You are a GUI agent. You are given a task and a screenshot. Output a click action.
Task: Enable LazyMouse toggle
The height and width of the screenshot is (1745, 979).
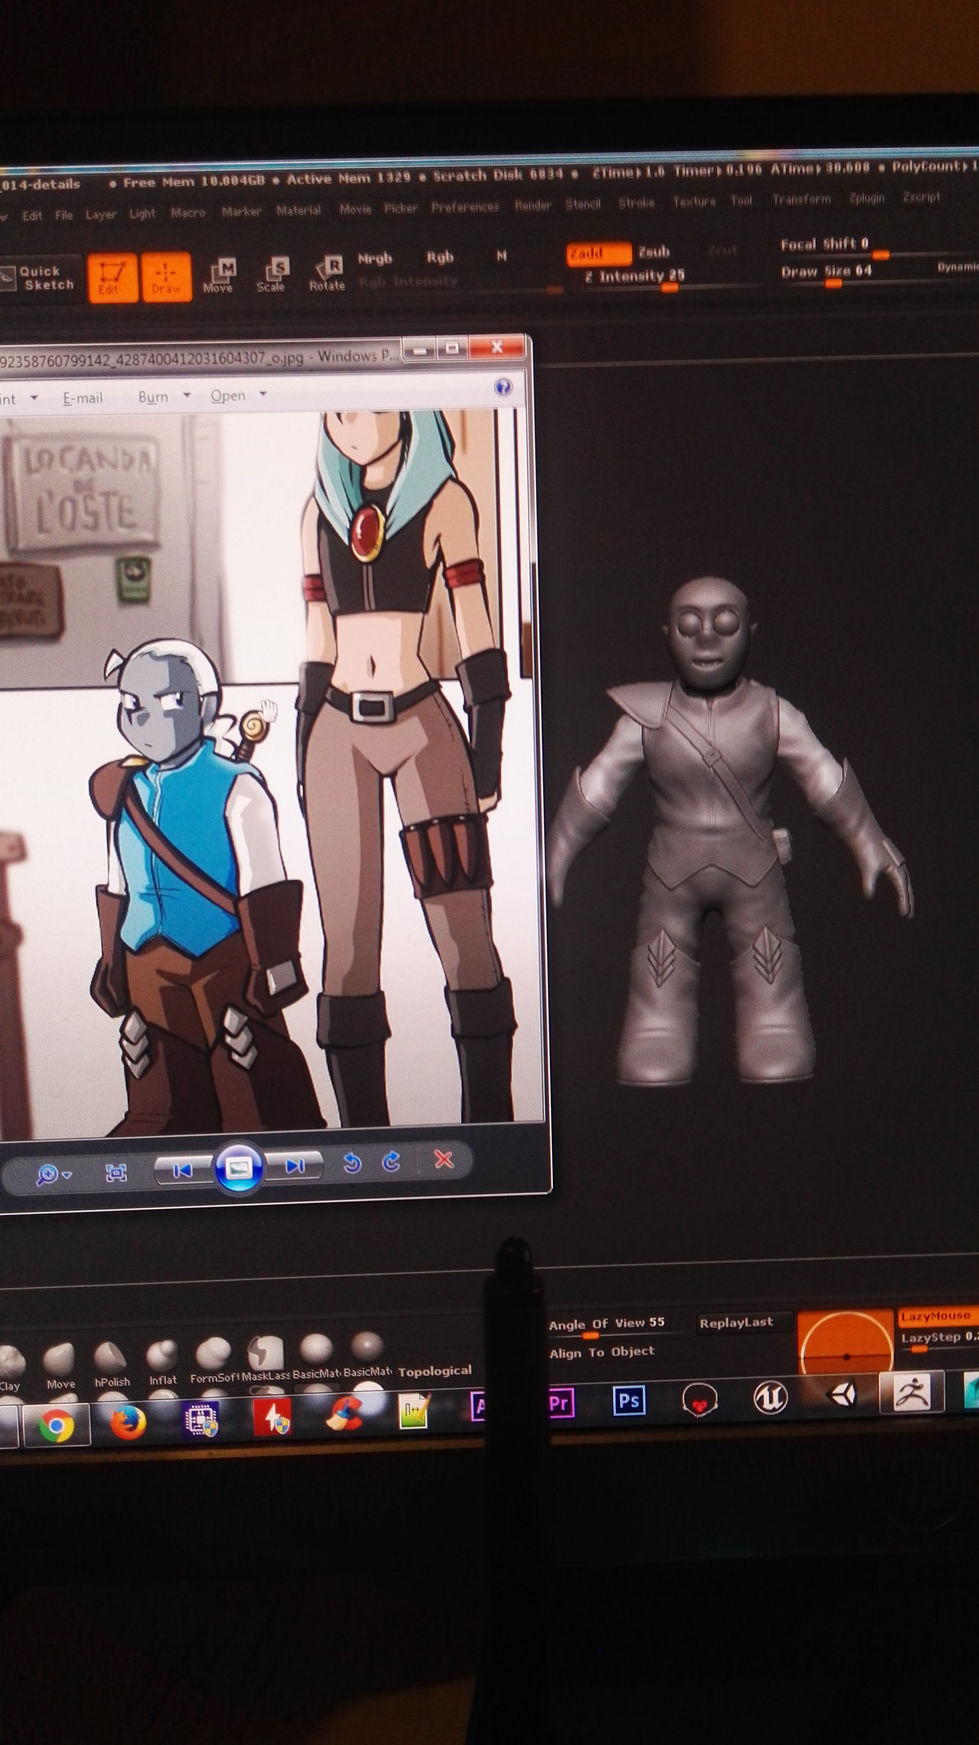938,1316
